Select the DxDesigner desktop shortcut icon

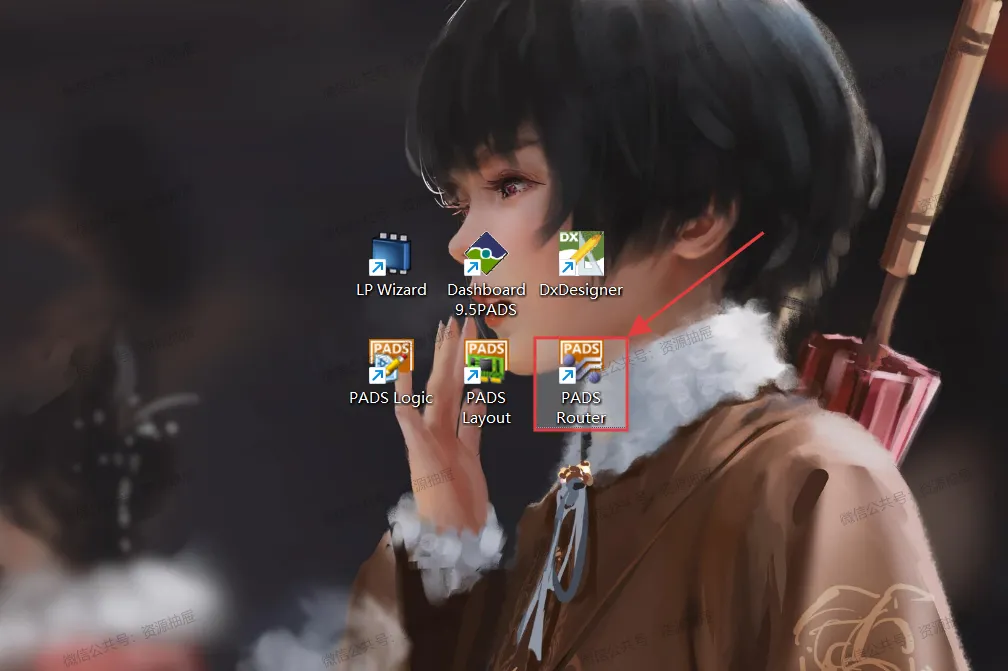581,254
